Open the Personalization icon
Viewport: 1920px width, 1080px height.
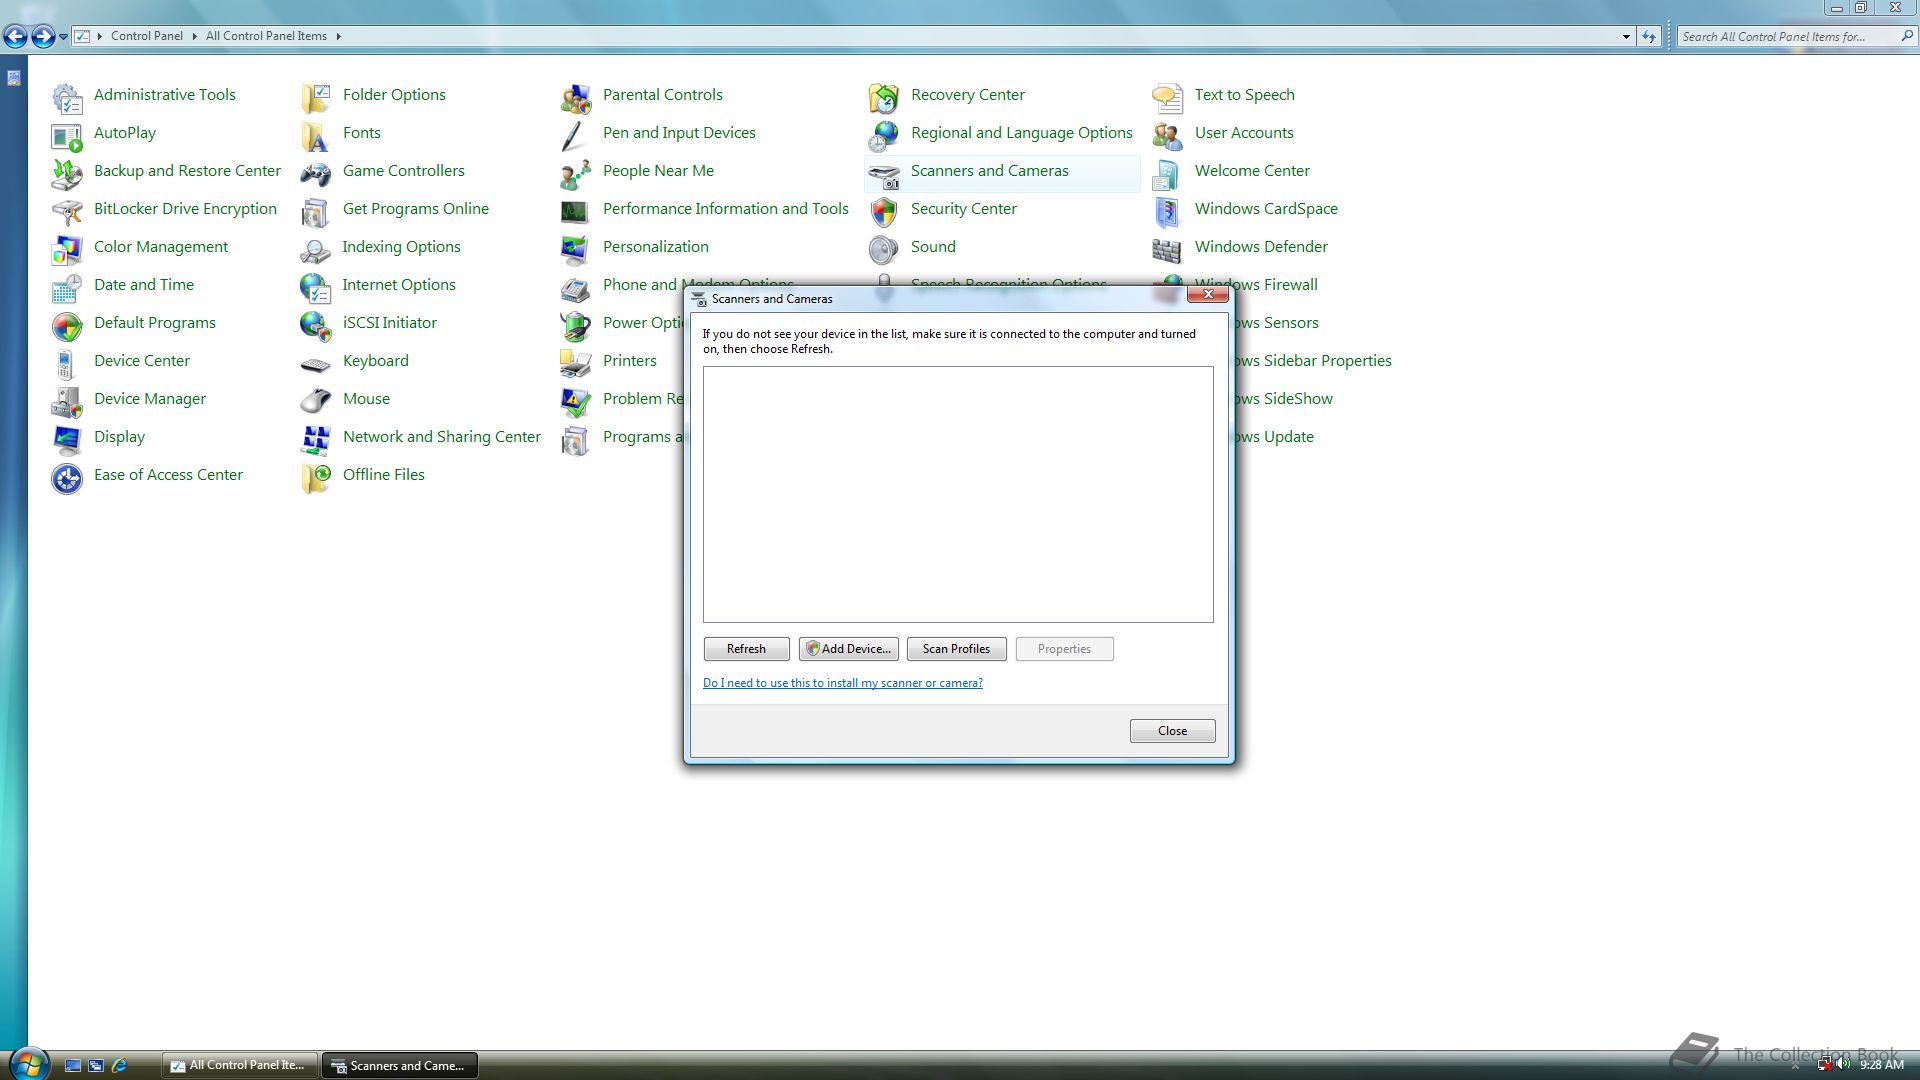tap(576, 249)
